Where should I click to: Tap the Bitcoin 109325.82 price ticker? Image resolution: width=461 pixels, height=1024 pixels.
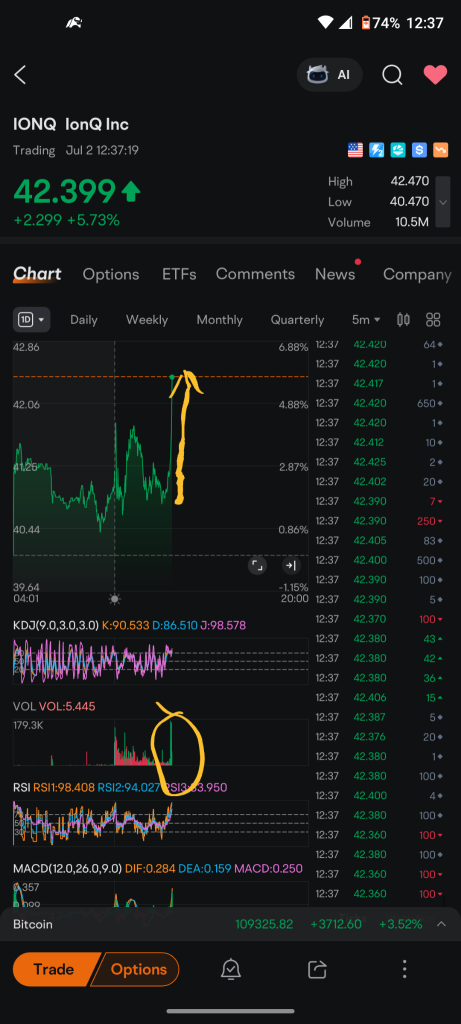point(264,924)
